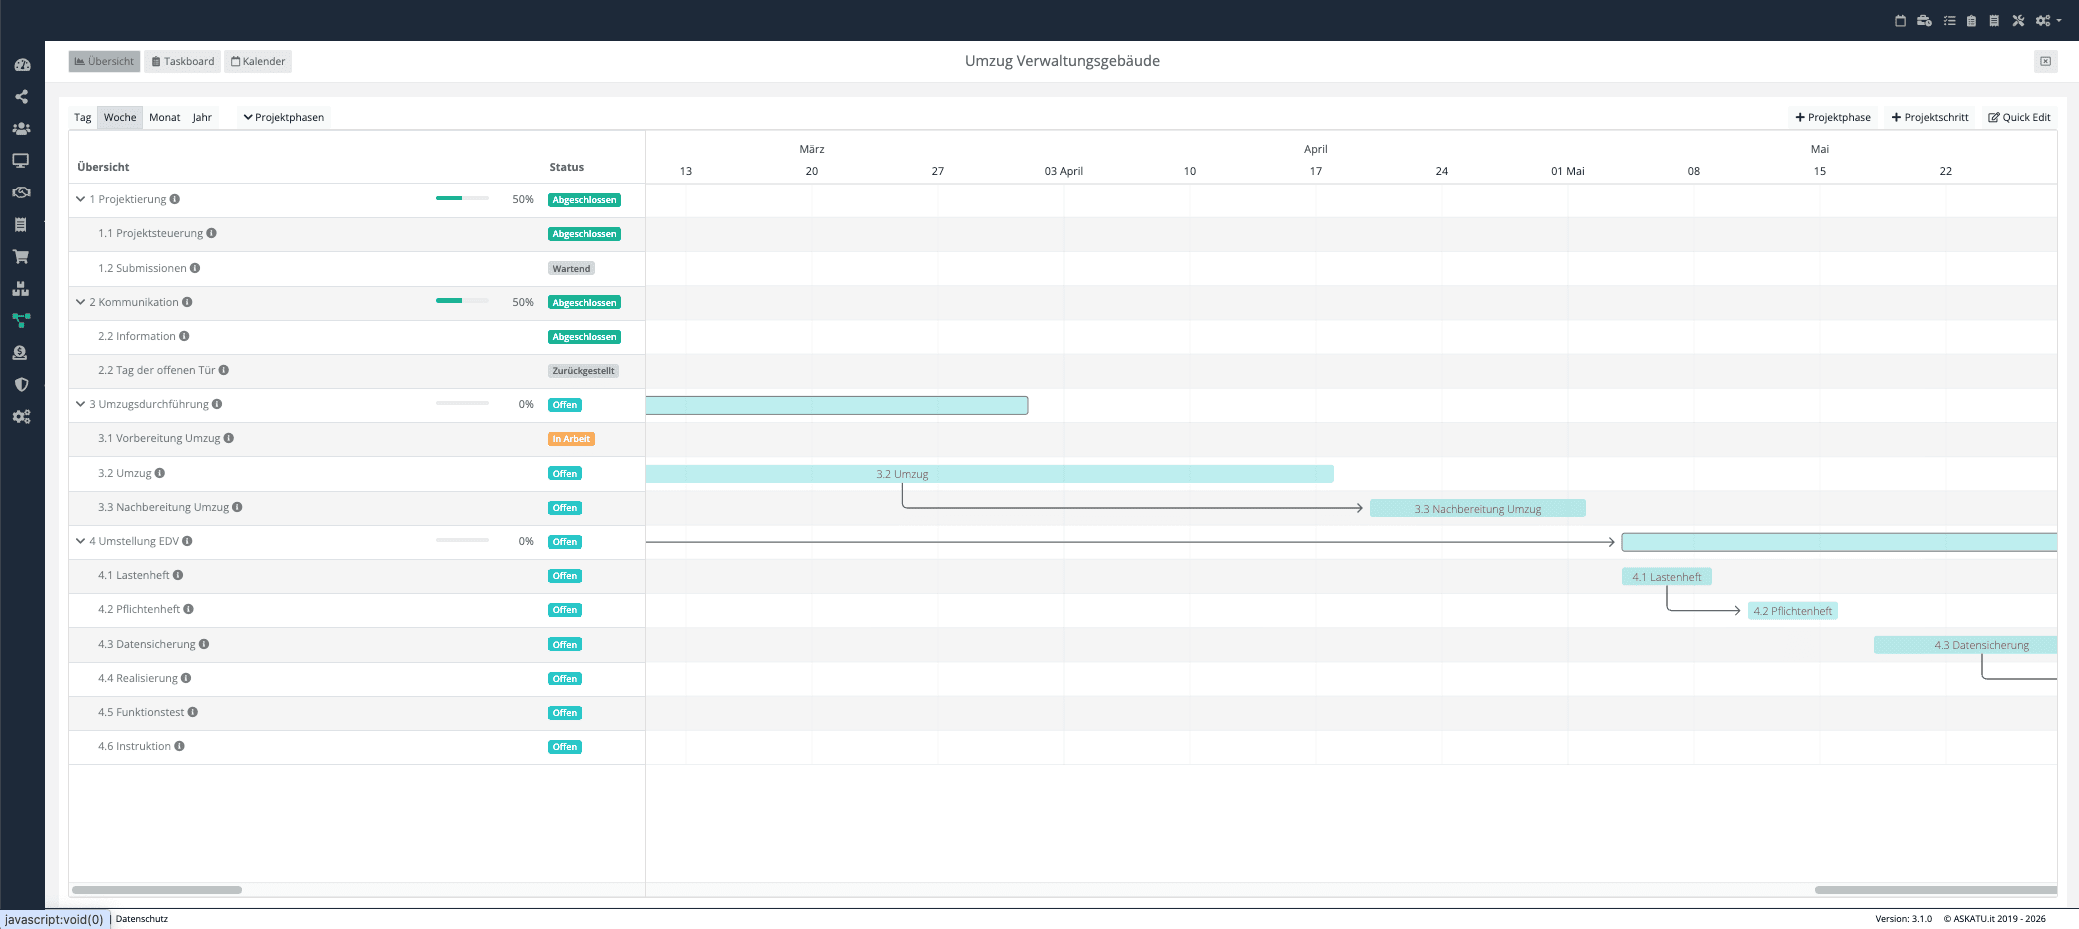Open the cogs dropdown in top bar
The height and width of the screenshot is (929, 2079).
click(x=2047, y=20)
